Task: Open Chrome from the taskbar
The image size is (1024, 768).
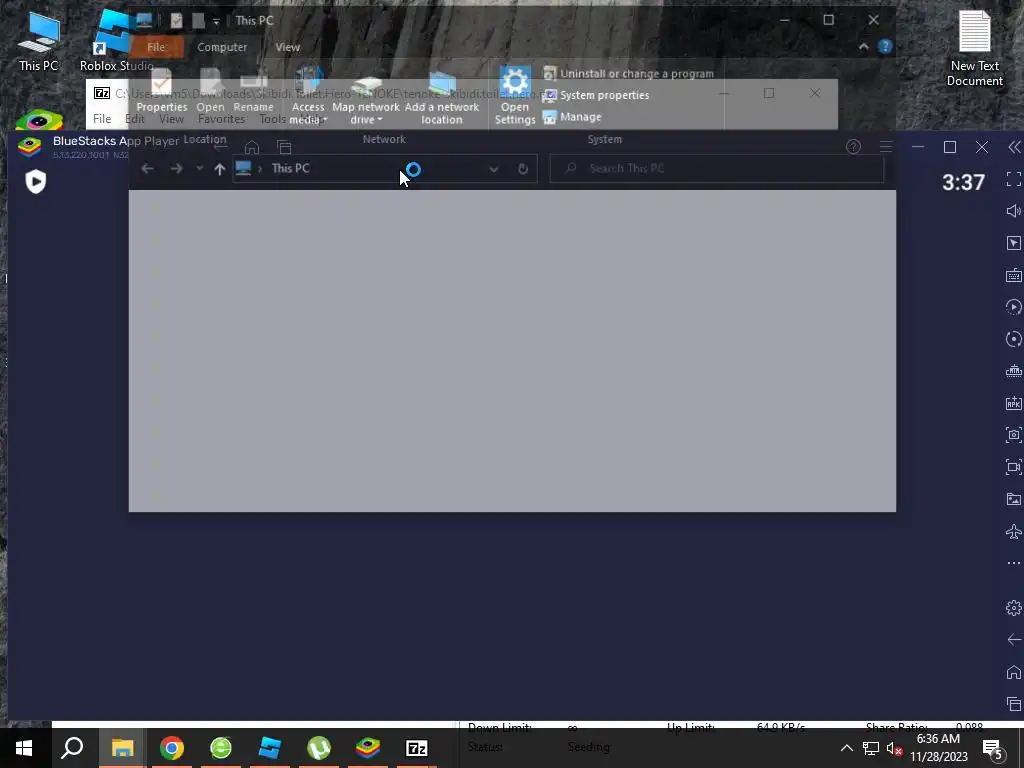Action: (172, 748)
